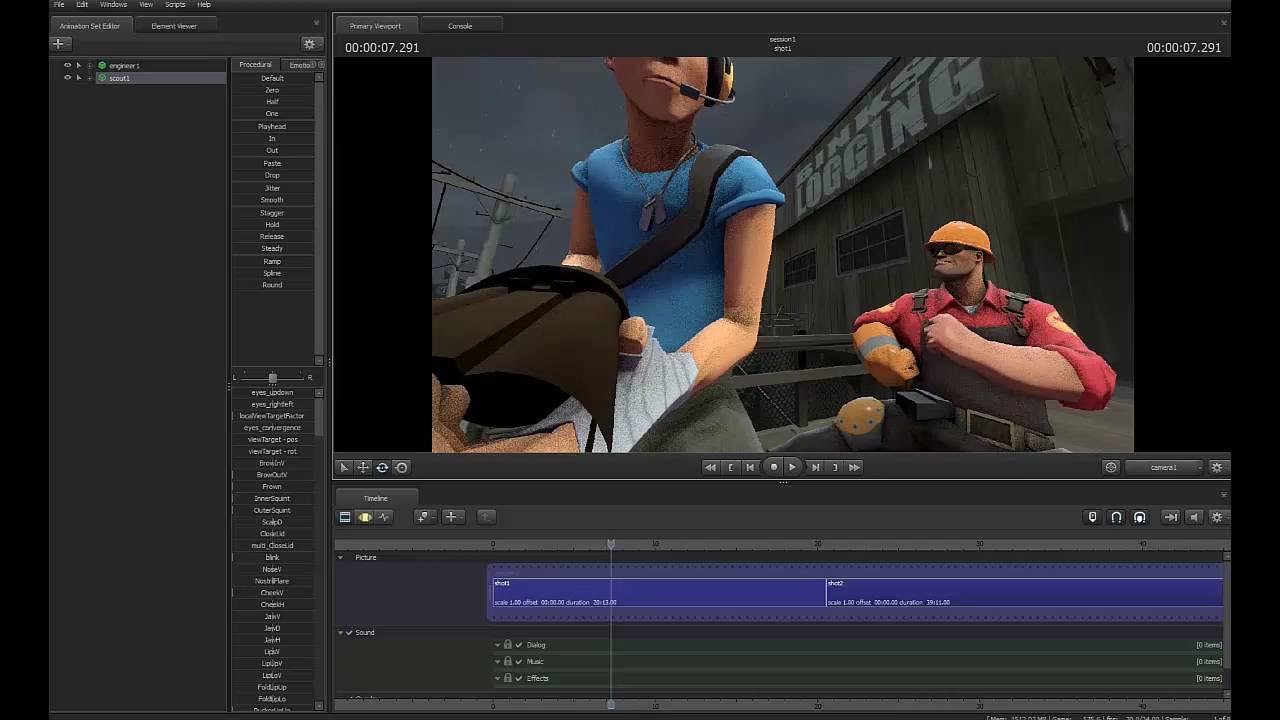Open the File menu
1280x720 pixels.
tap(59, 5)
